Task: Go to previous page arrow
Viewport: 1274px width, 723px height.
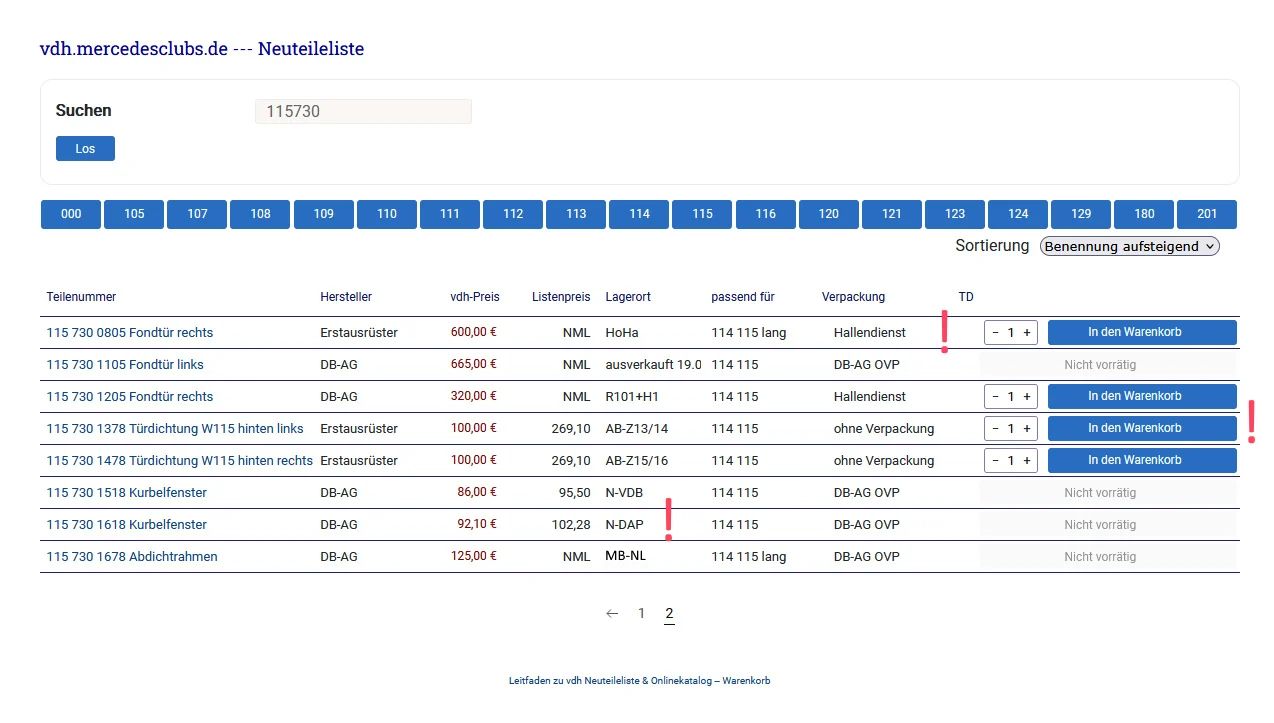Action: [612, 614]
